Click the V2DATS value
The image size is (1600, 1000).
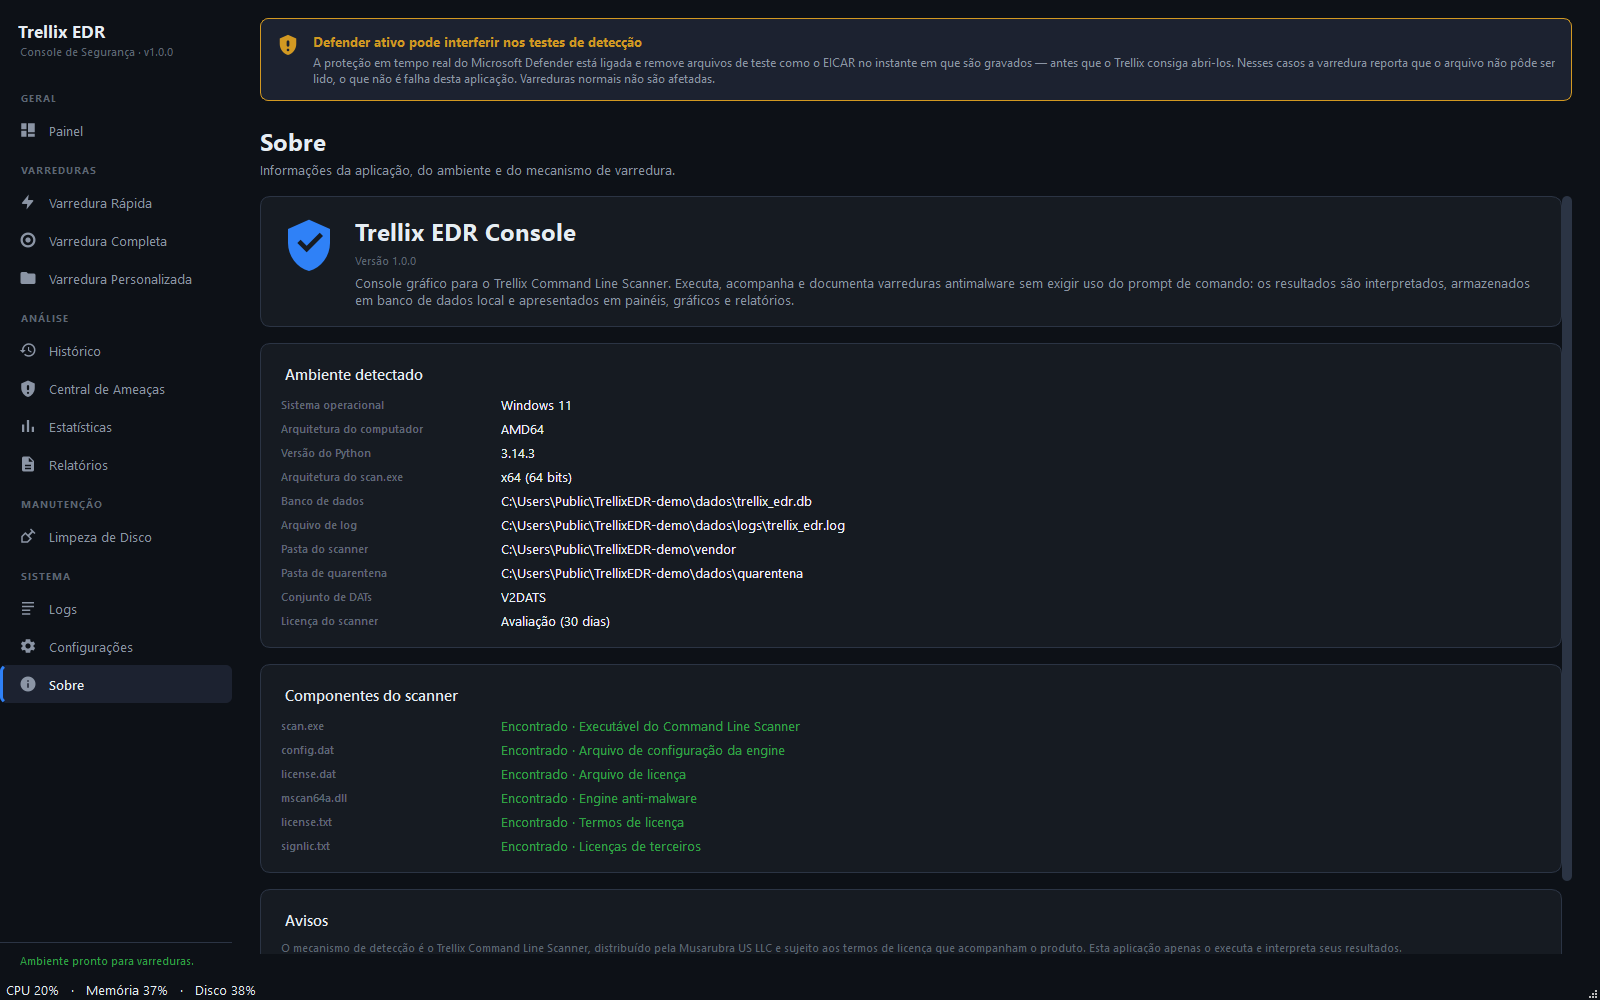tap(523, 597)
